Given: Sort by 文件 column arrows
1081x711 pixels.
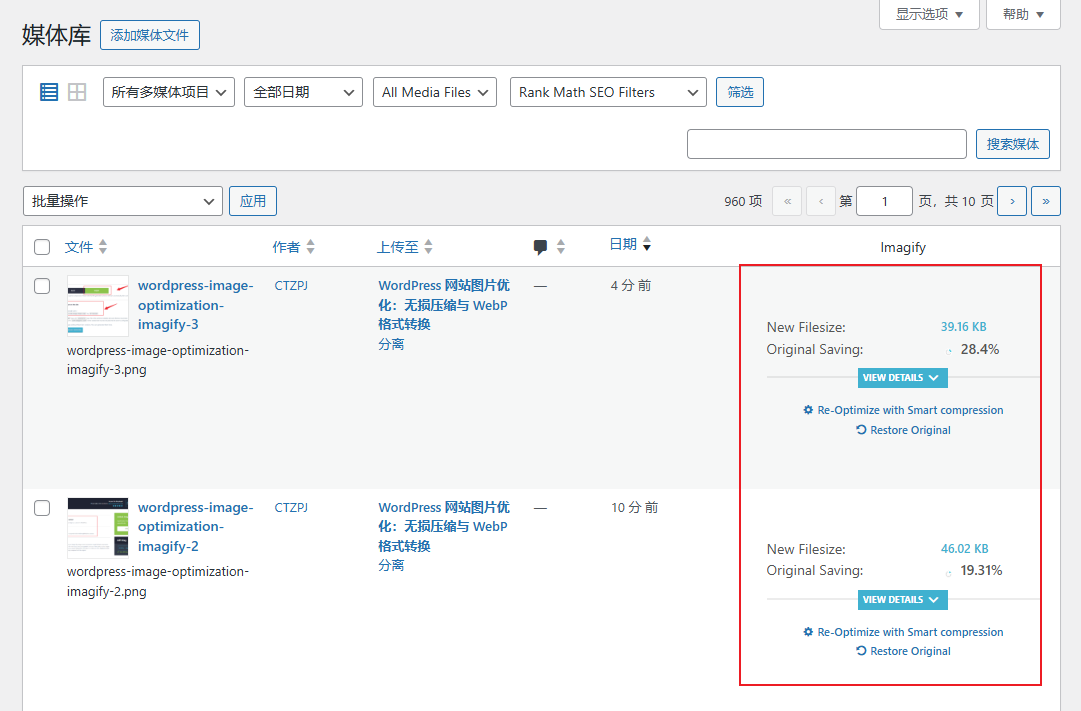Looking at the screenshot, I should (x=103, y=247).
